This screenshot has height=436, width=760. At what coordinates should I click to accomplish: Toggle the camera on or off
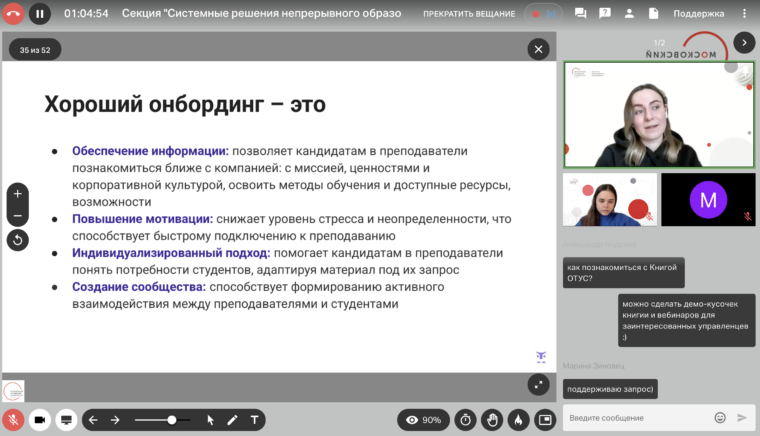(40, 419)
